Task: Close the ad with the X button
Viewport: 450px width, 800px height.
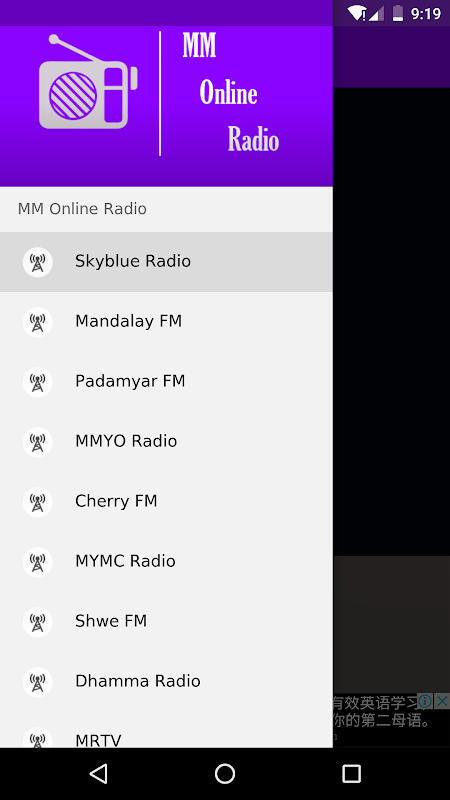Action: [x=442, y=701]
